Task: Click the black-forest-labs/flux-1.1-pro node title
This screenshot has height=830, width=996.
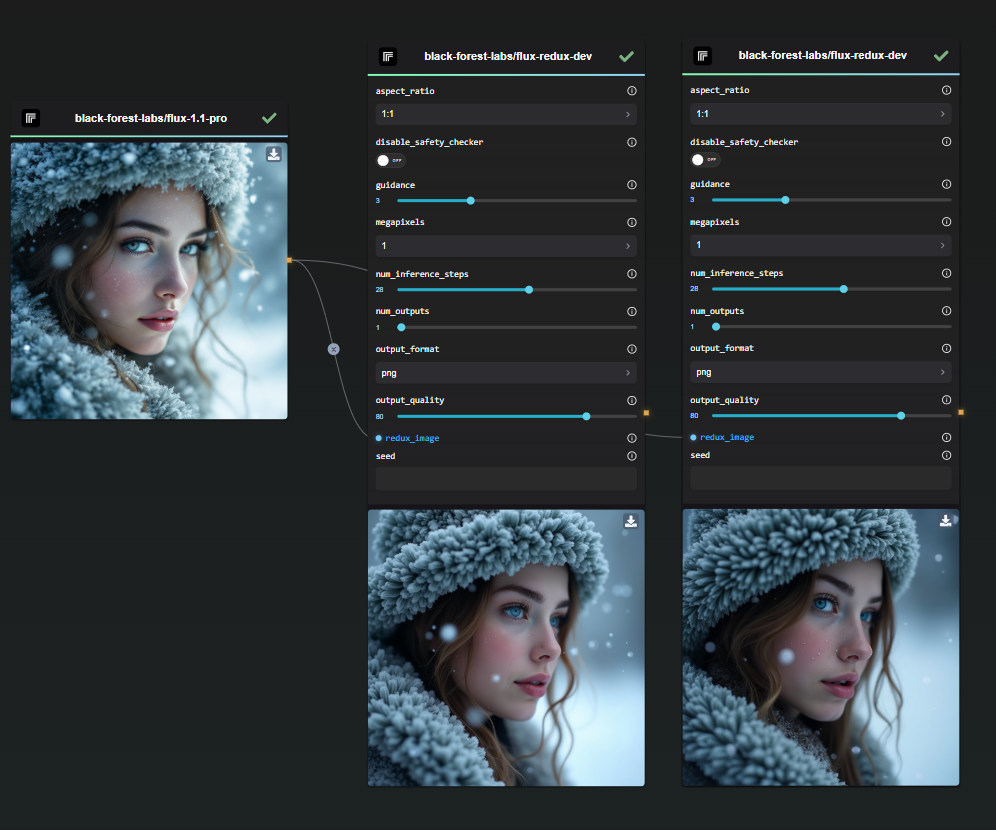Action: pyautogui.click(x=151, y=118)
